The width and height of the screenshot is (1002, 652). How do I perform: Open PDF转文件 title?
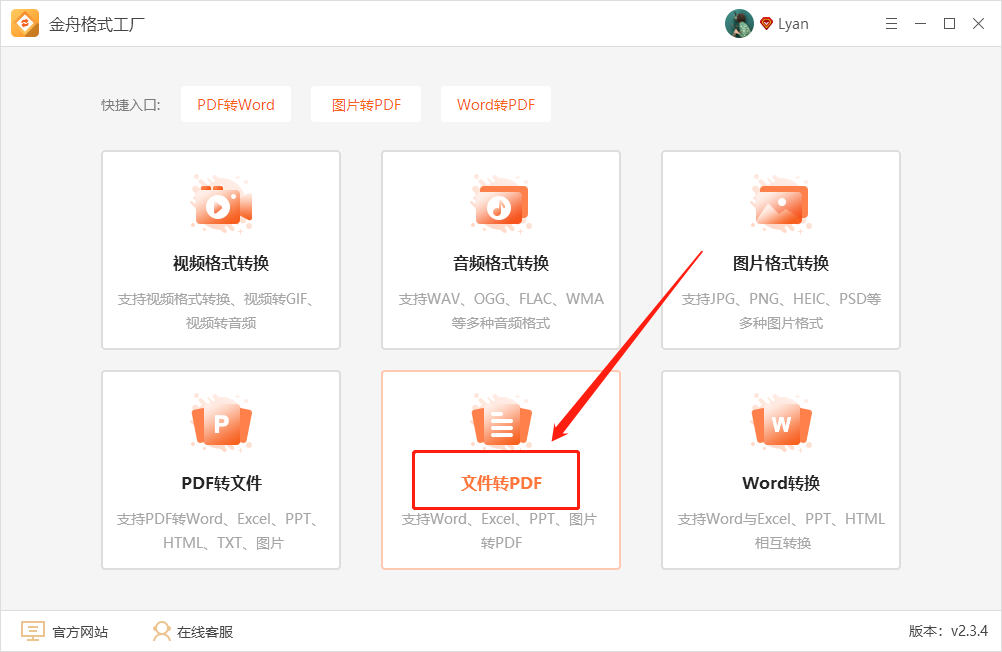point(221,483)
